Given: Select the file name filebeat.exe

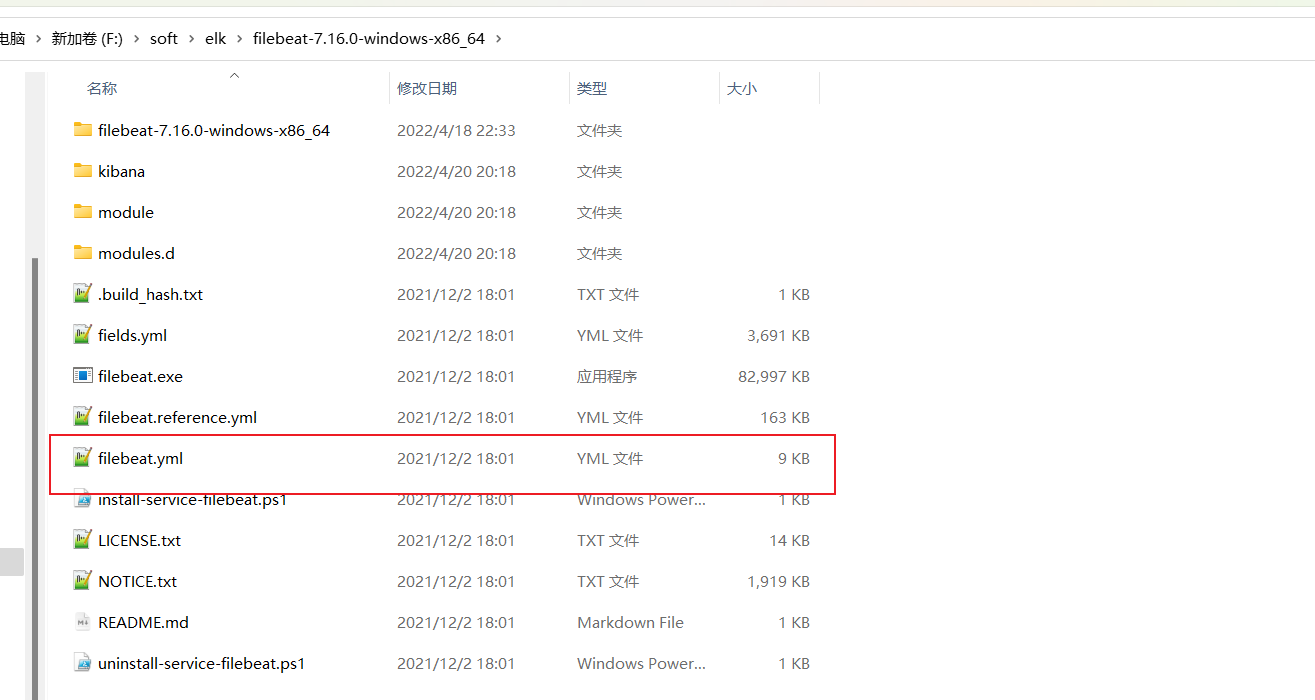Looking at the screenshot, I should tap(140, 376).
